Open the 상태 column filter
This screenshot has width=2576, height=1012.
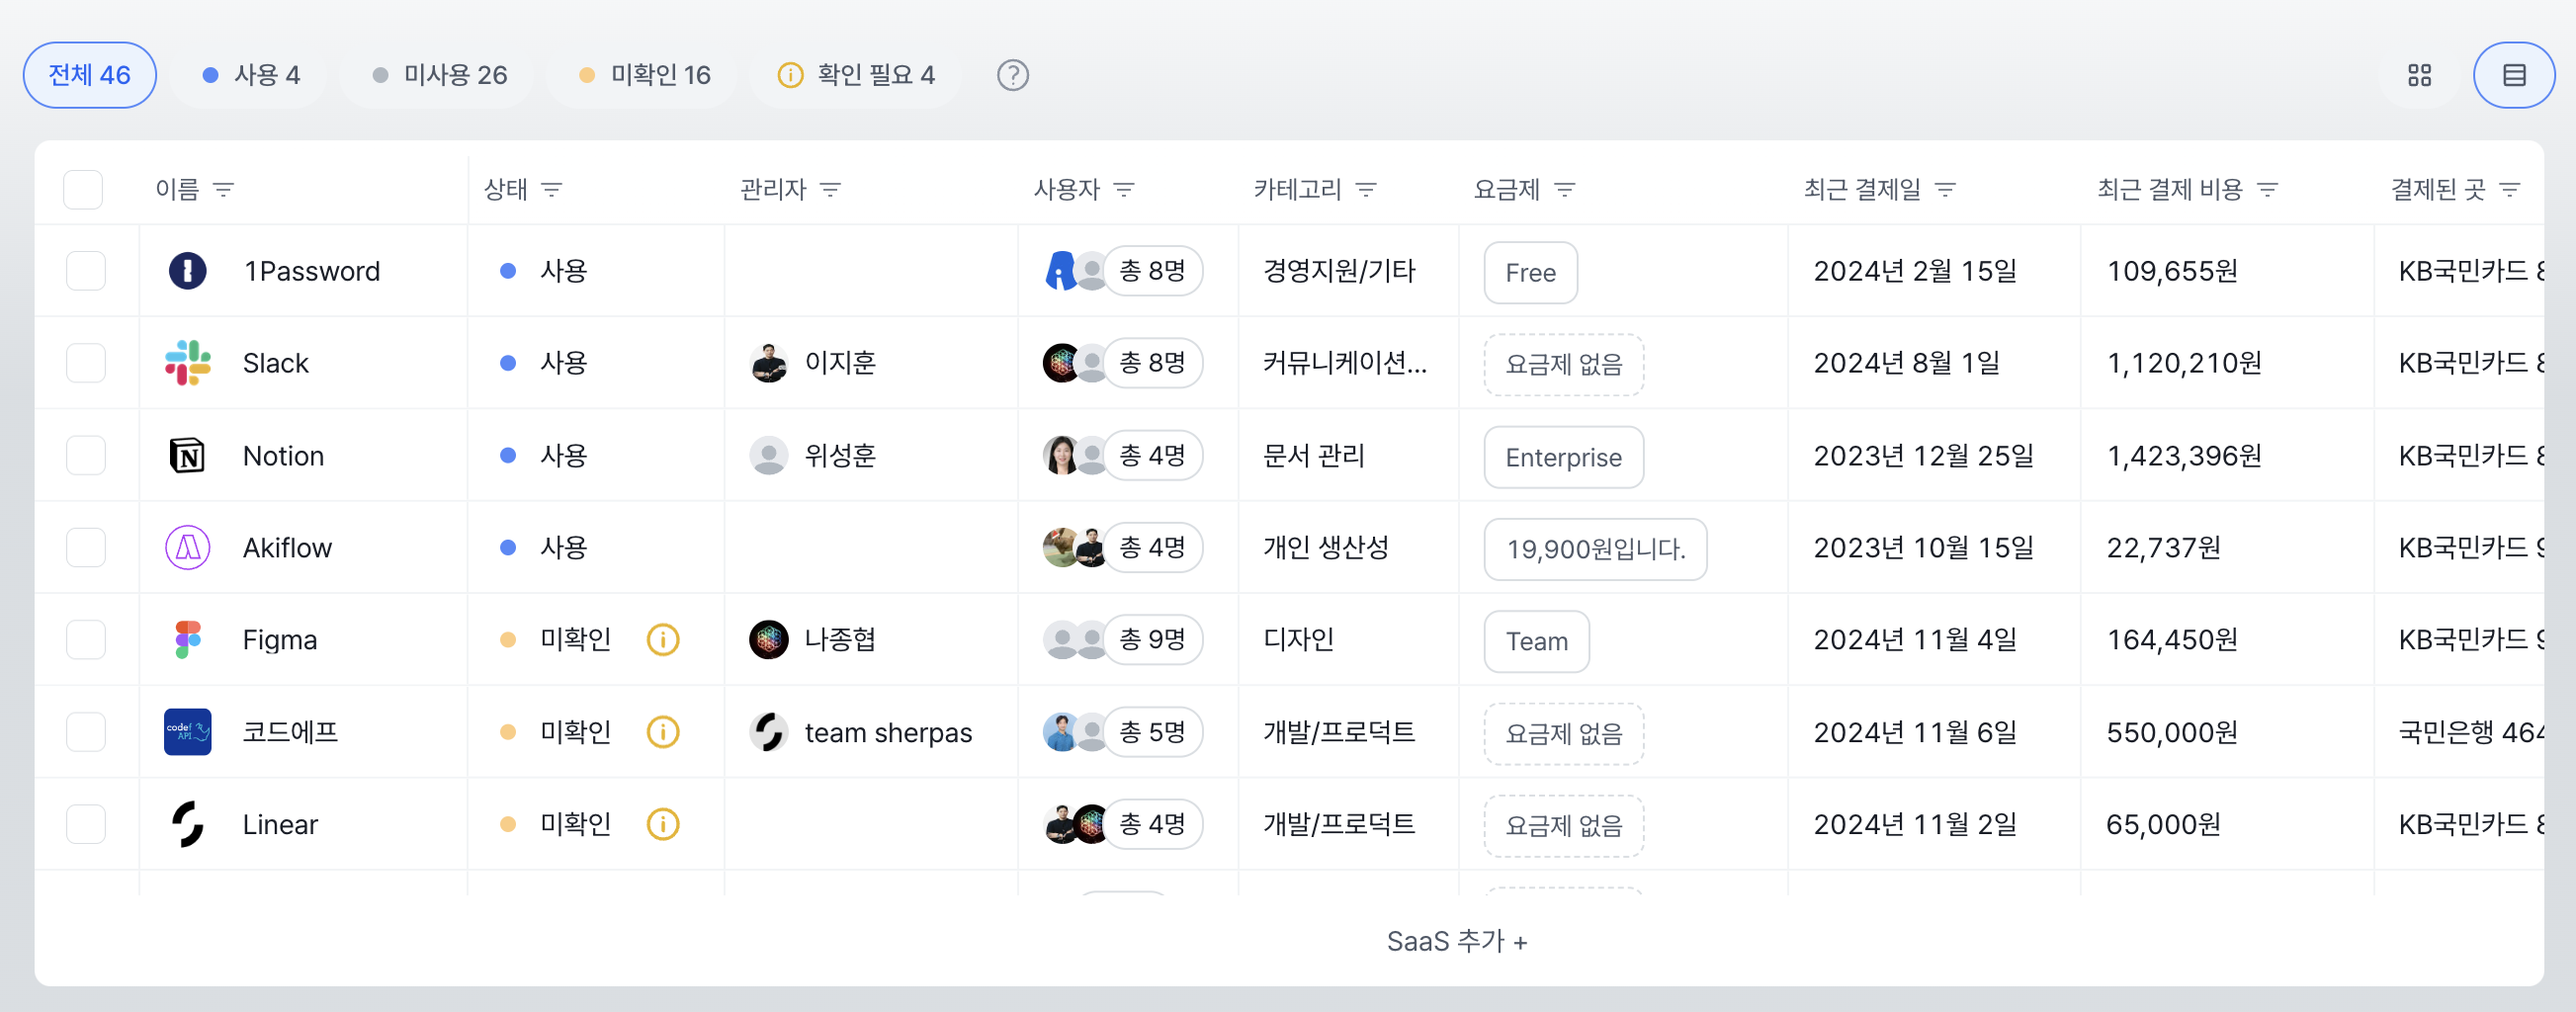point(552,189)
